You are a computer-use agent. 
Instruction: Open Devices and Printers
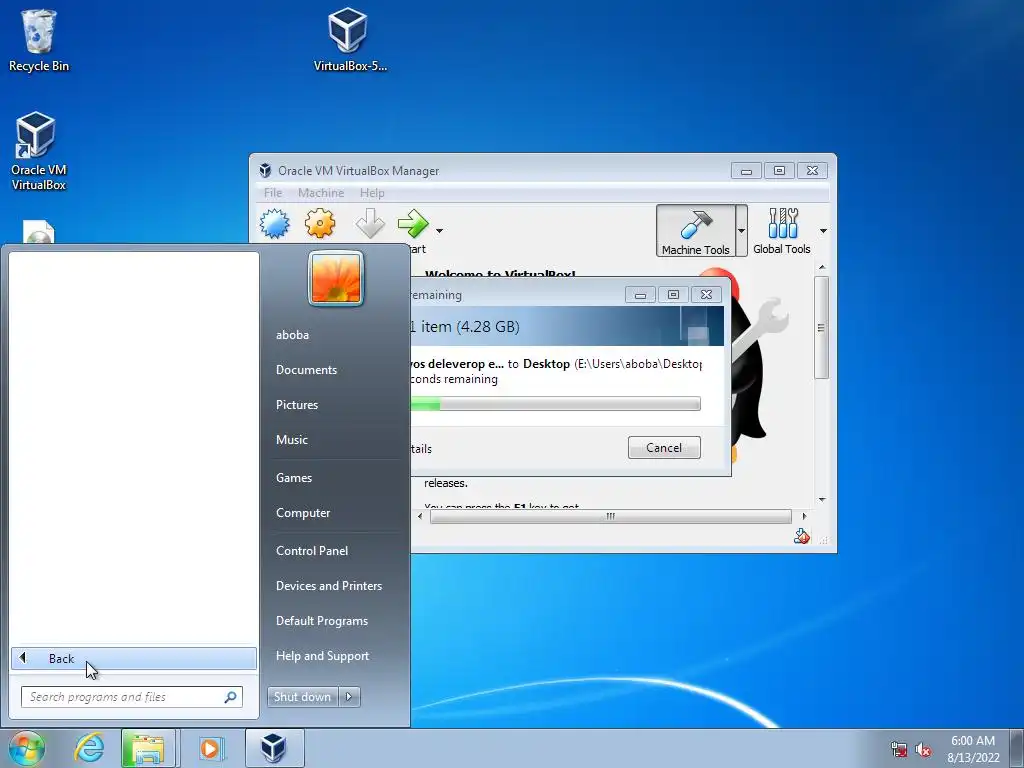329,586
